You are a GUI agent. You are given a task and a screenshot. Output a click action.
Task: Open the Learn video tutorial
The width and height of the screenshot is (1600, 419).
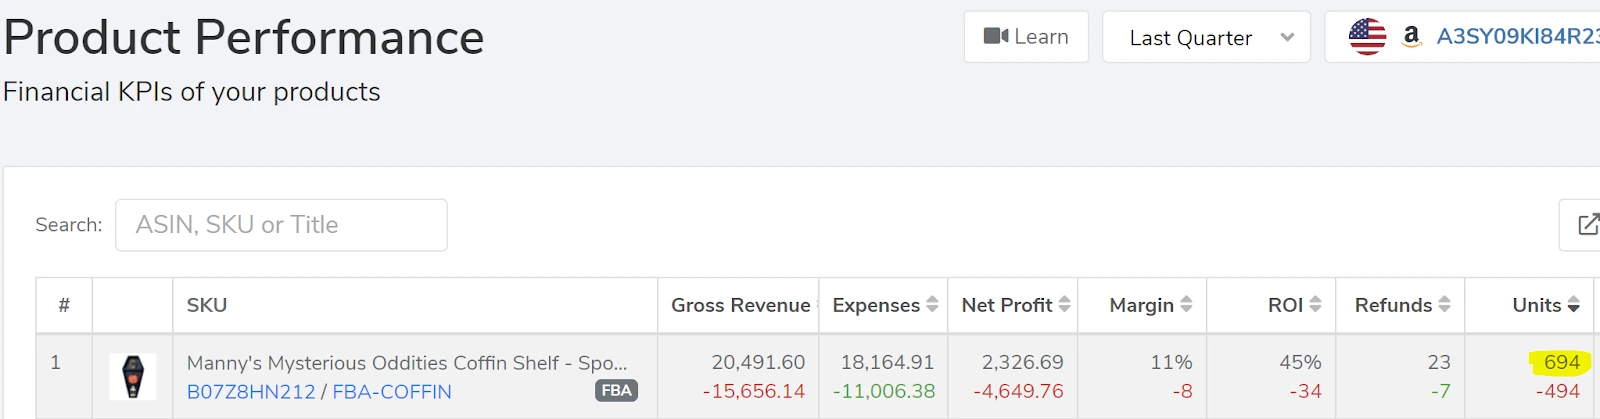(1026, 37)
